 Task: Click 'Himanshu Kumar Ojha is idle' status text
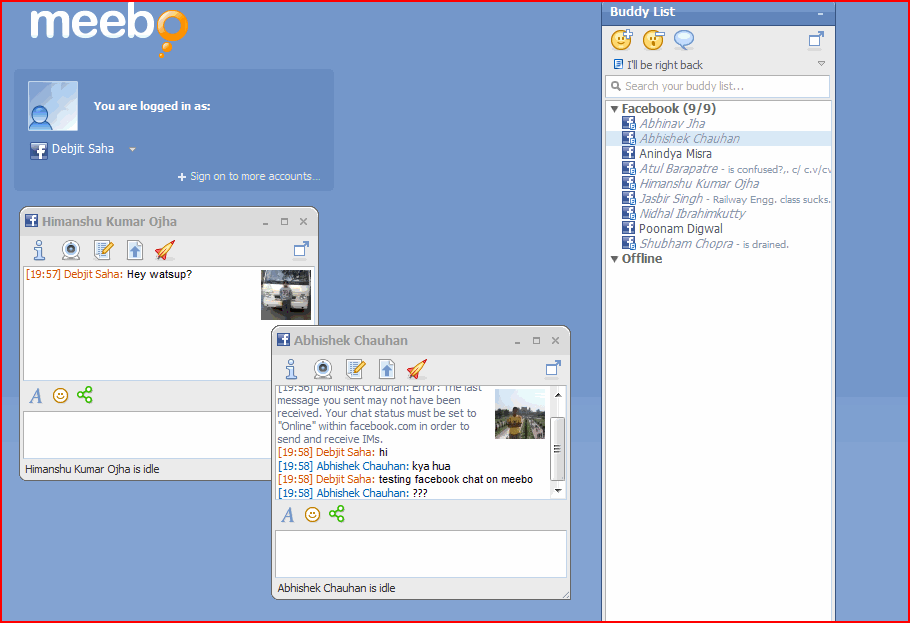[92, 469]
